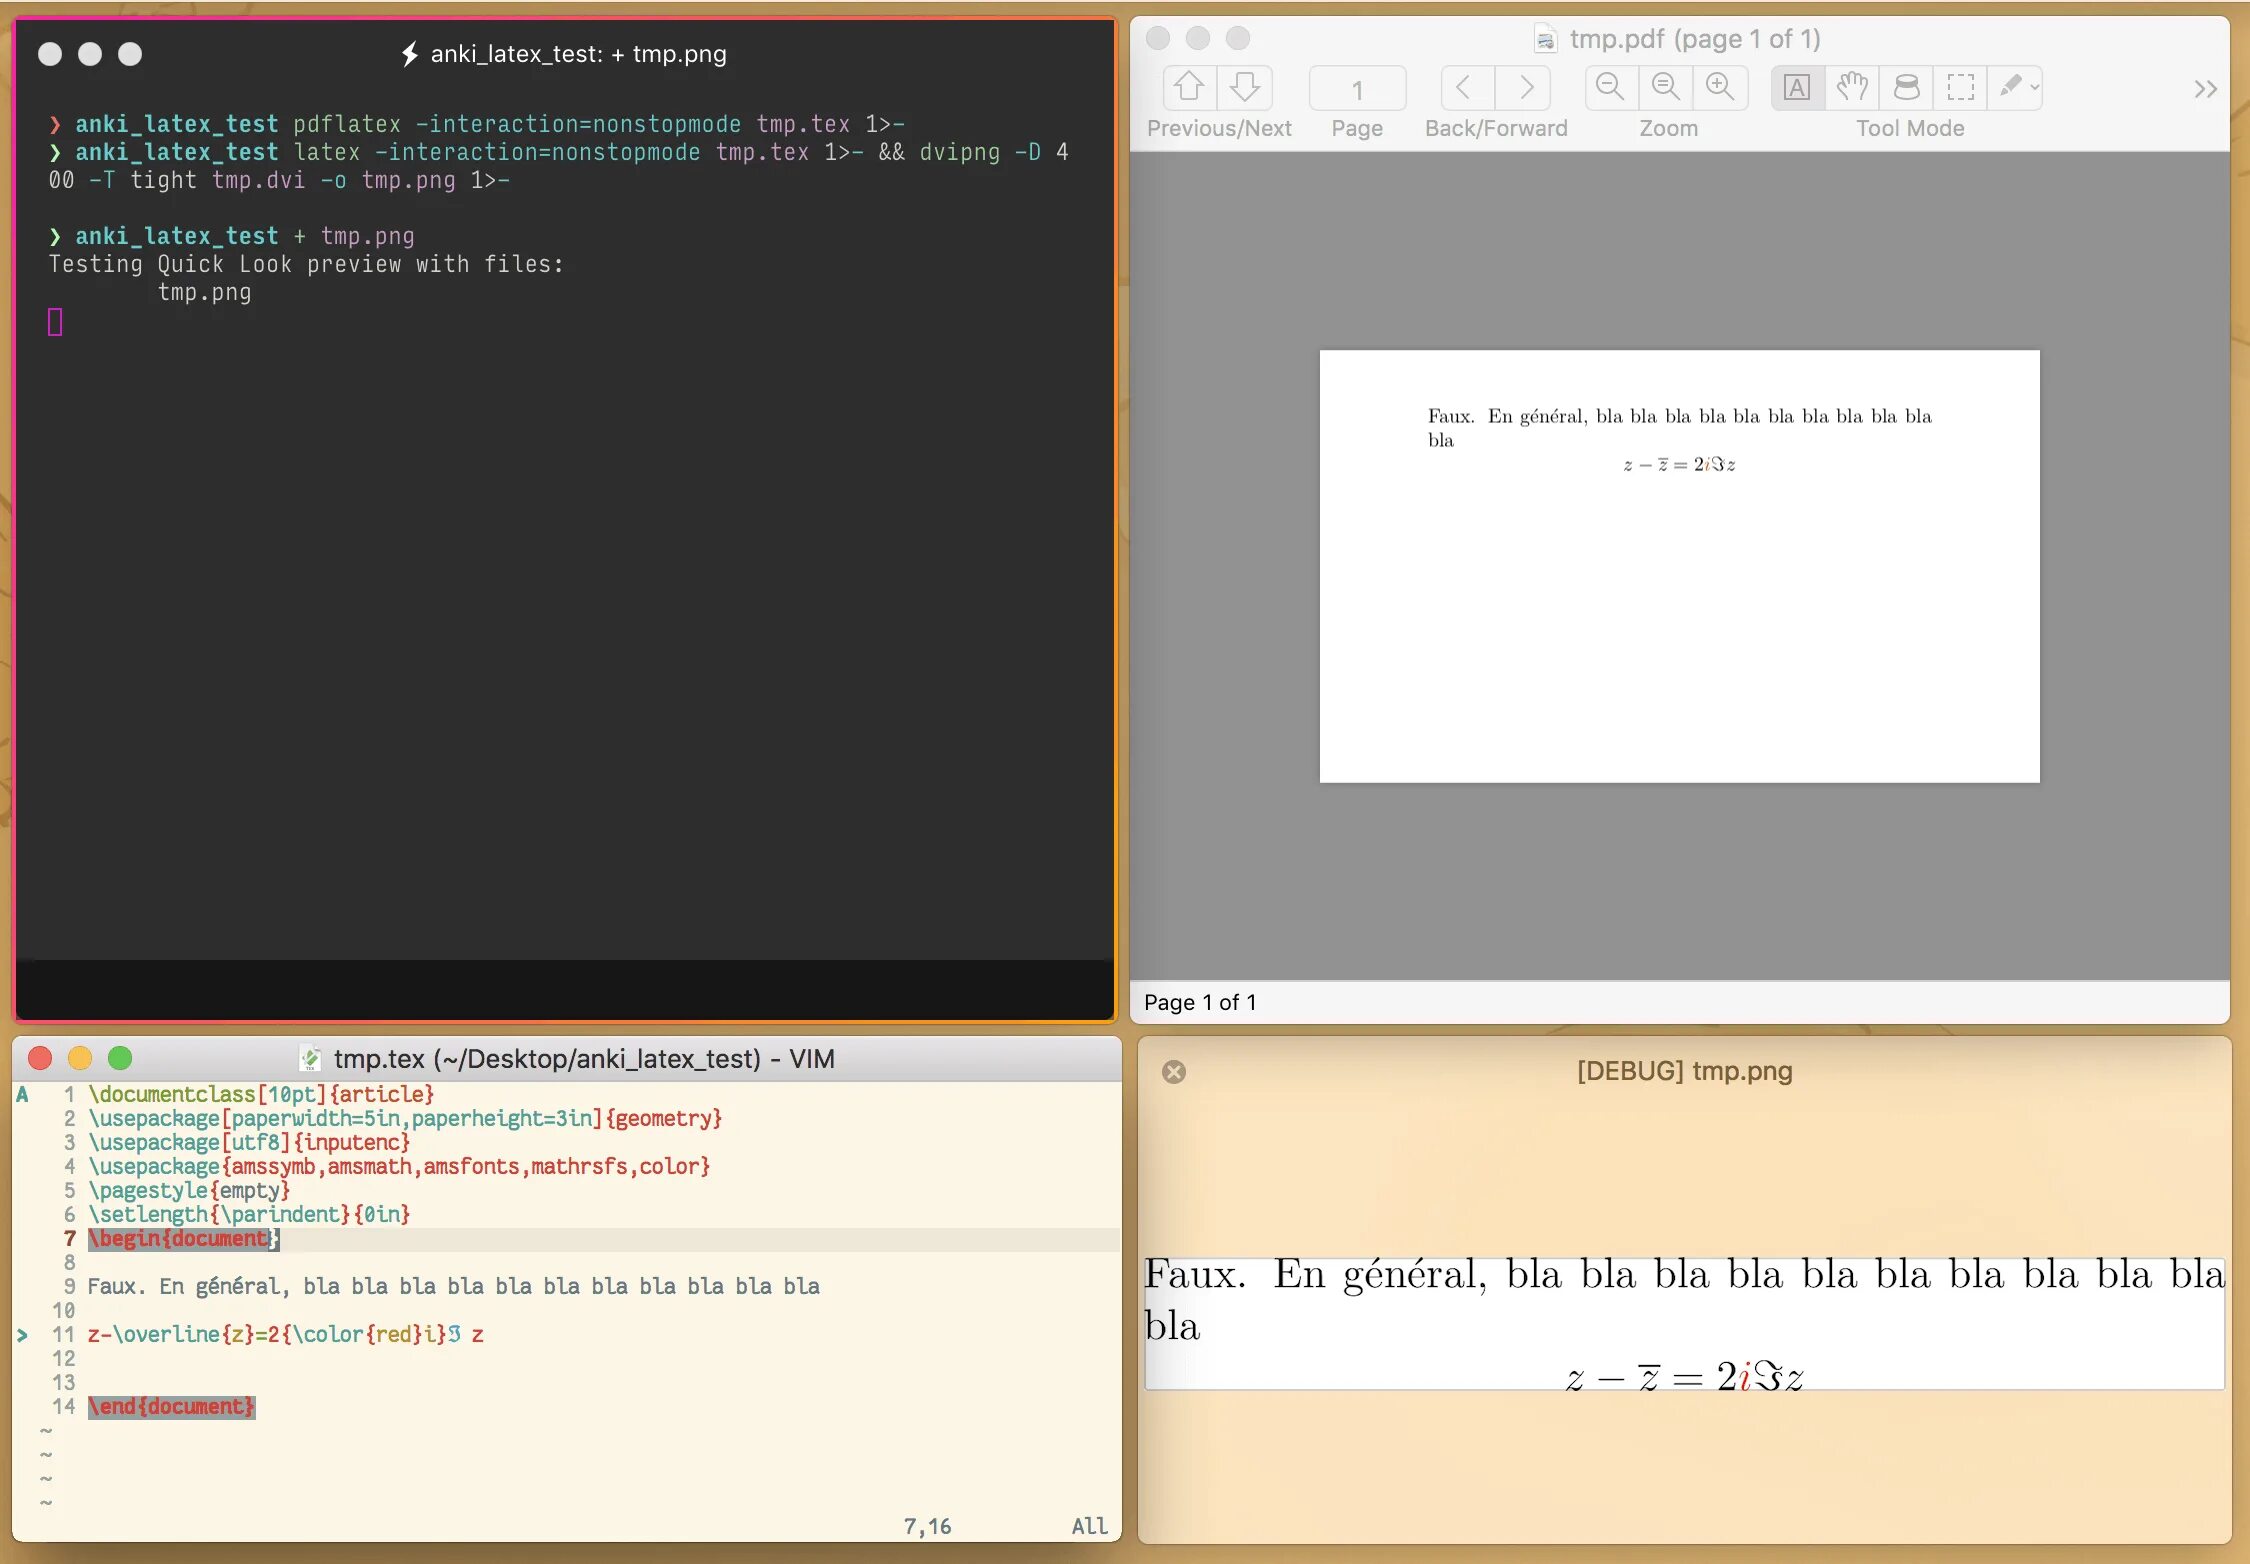Zoom out of the PDF with the minus magnifier
This screenshot has width=2250, height=1564.
[x=1609, y=87]
